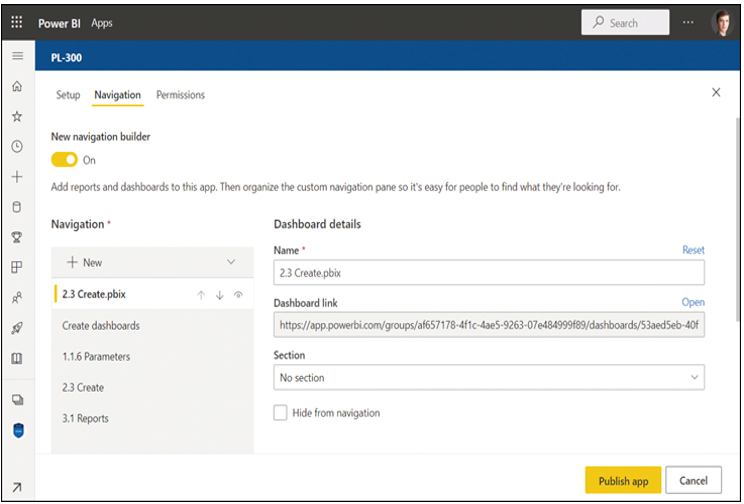Open Favorites star icon in sidebar

pos(17,116)
